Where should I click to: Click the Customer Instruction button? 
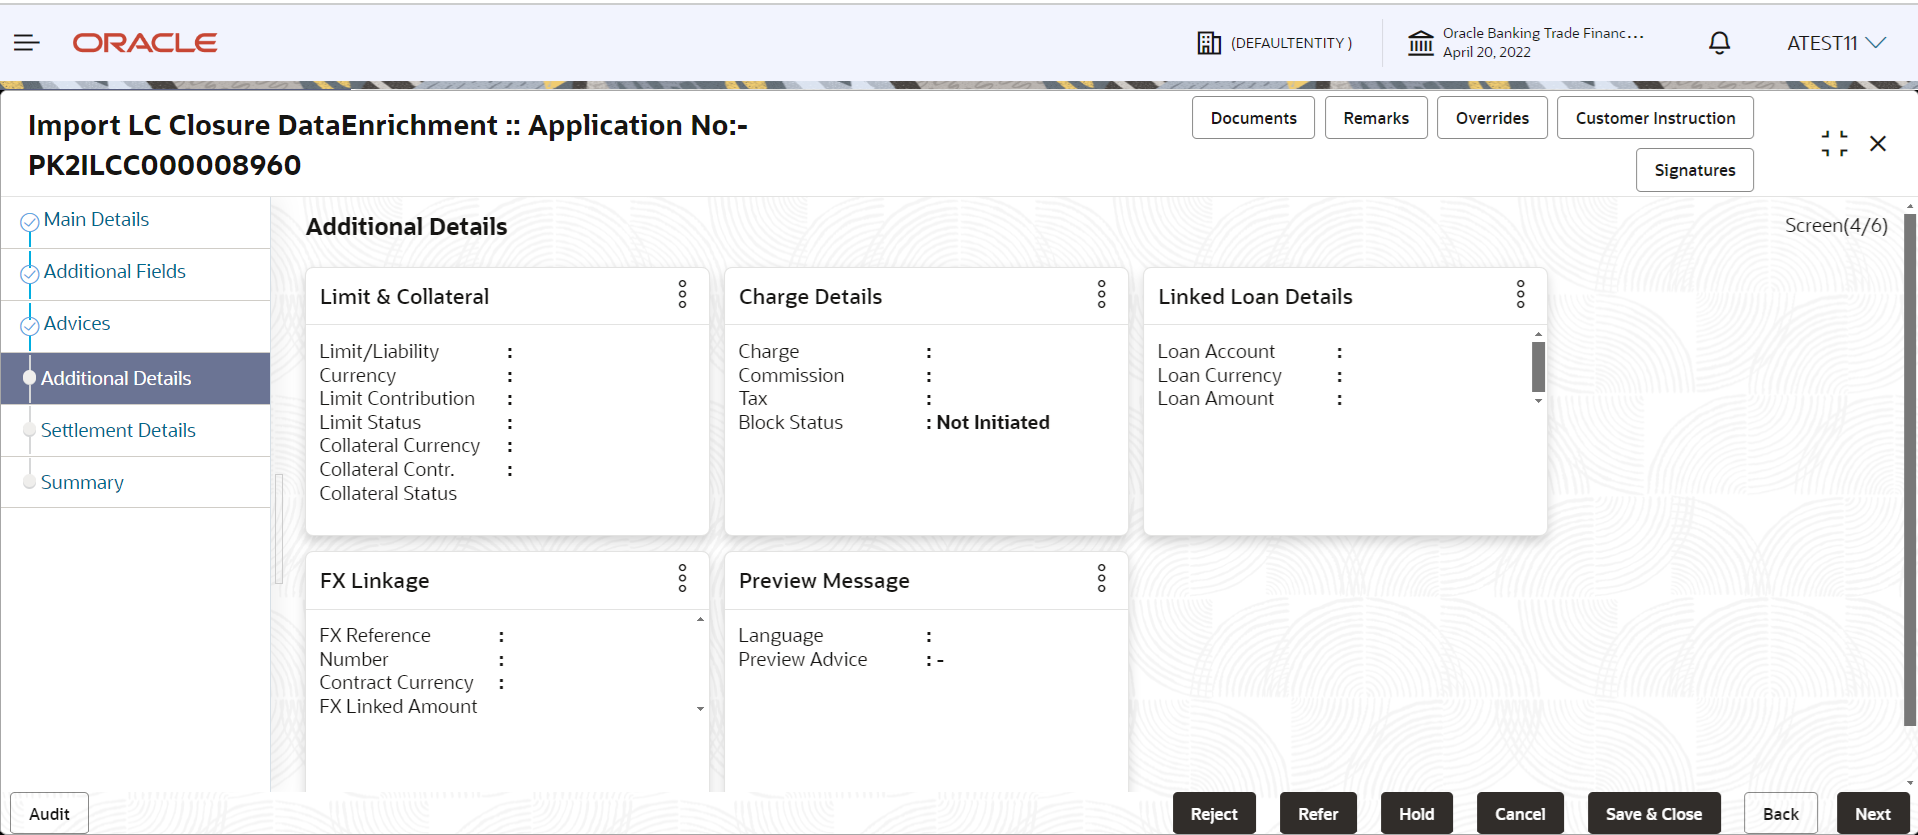pyautogui.click(x=1655, y=118)
